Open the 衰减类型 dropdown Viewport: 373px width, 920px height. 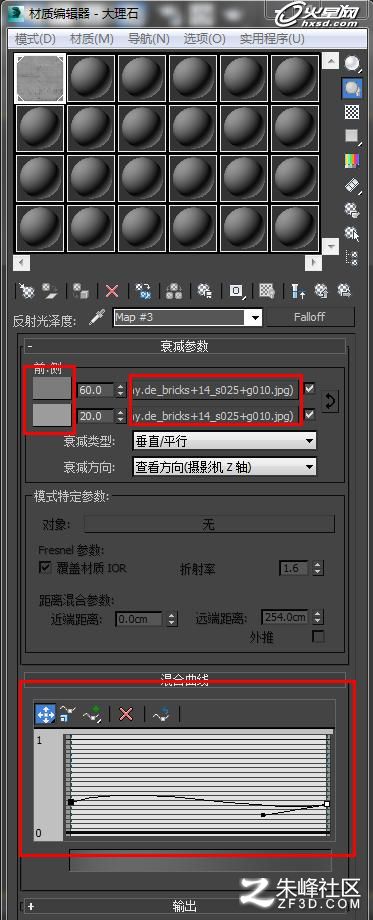coord(225,441)
